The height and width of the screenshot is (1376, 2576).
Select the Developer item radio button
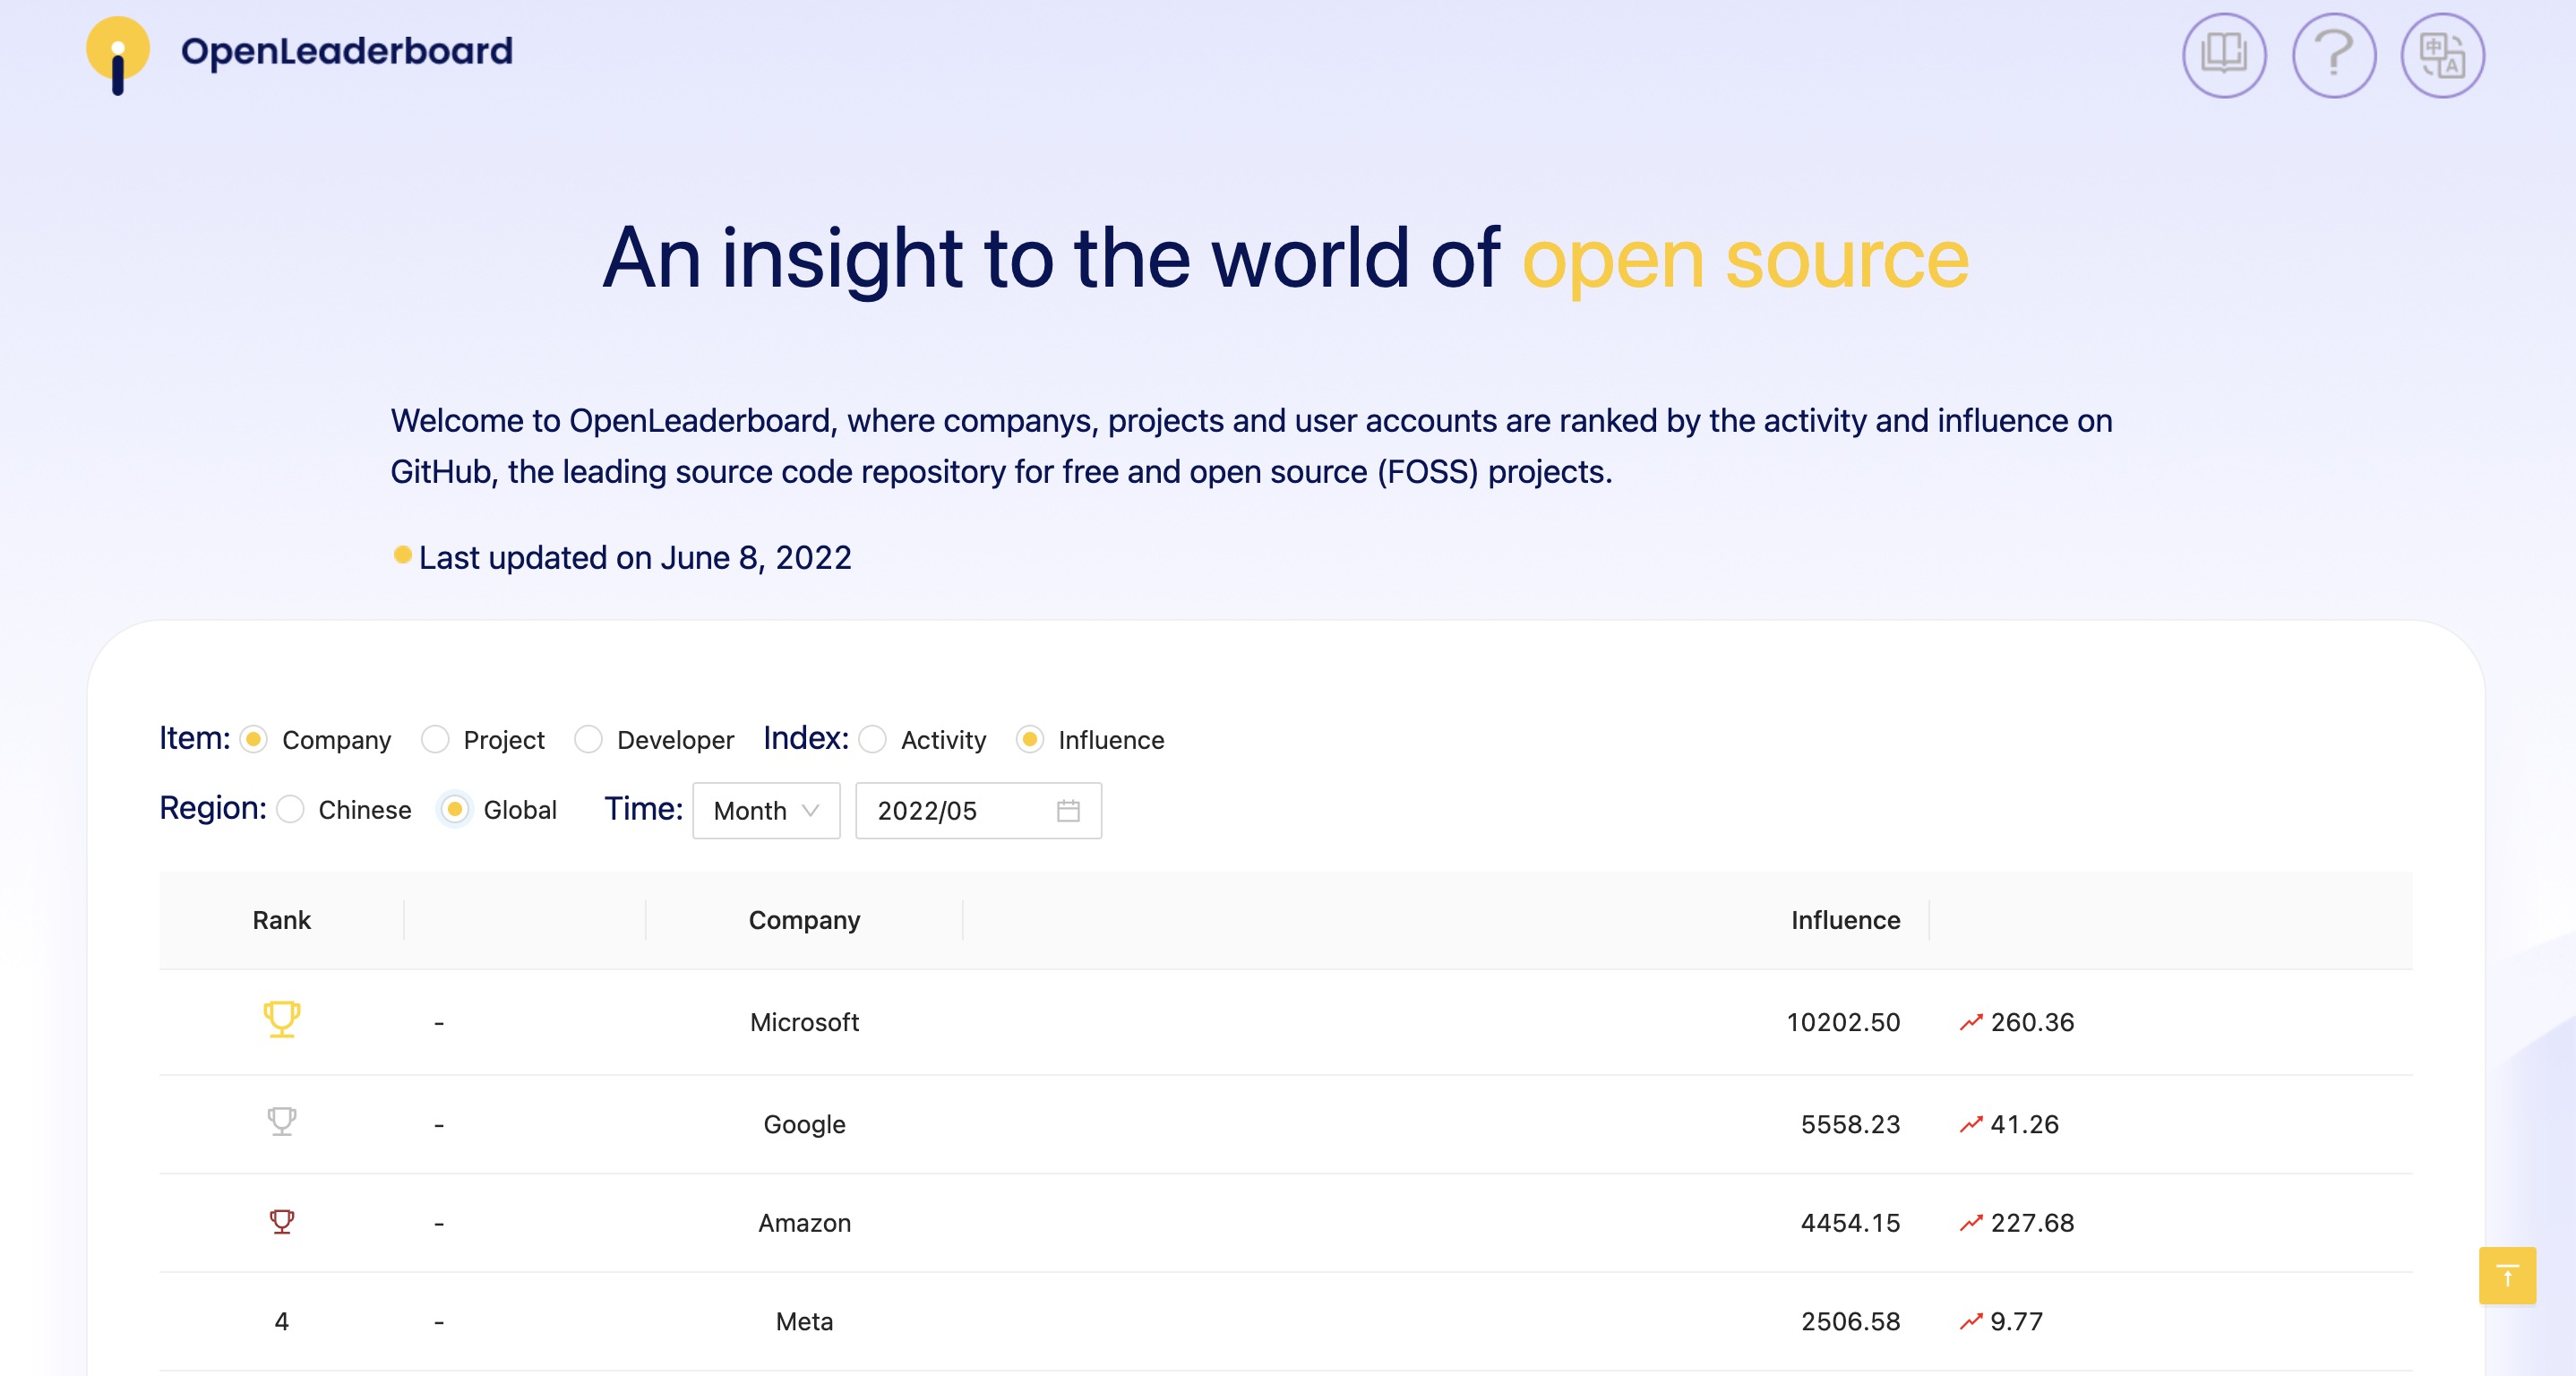[x=588, y=740]
